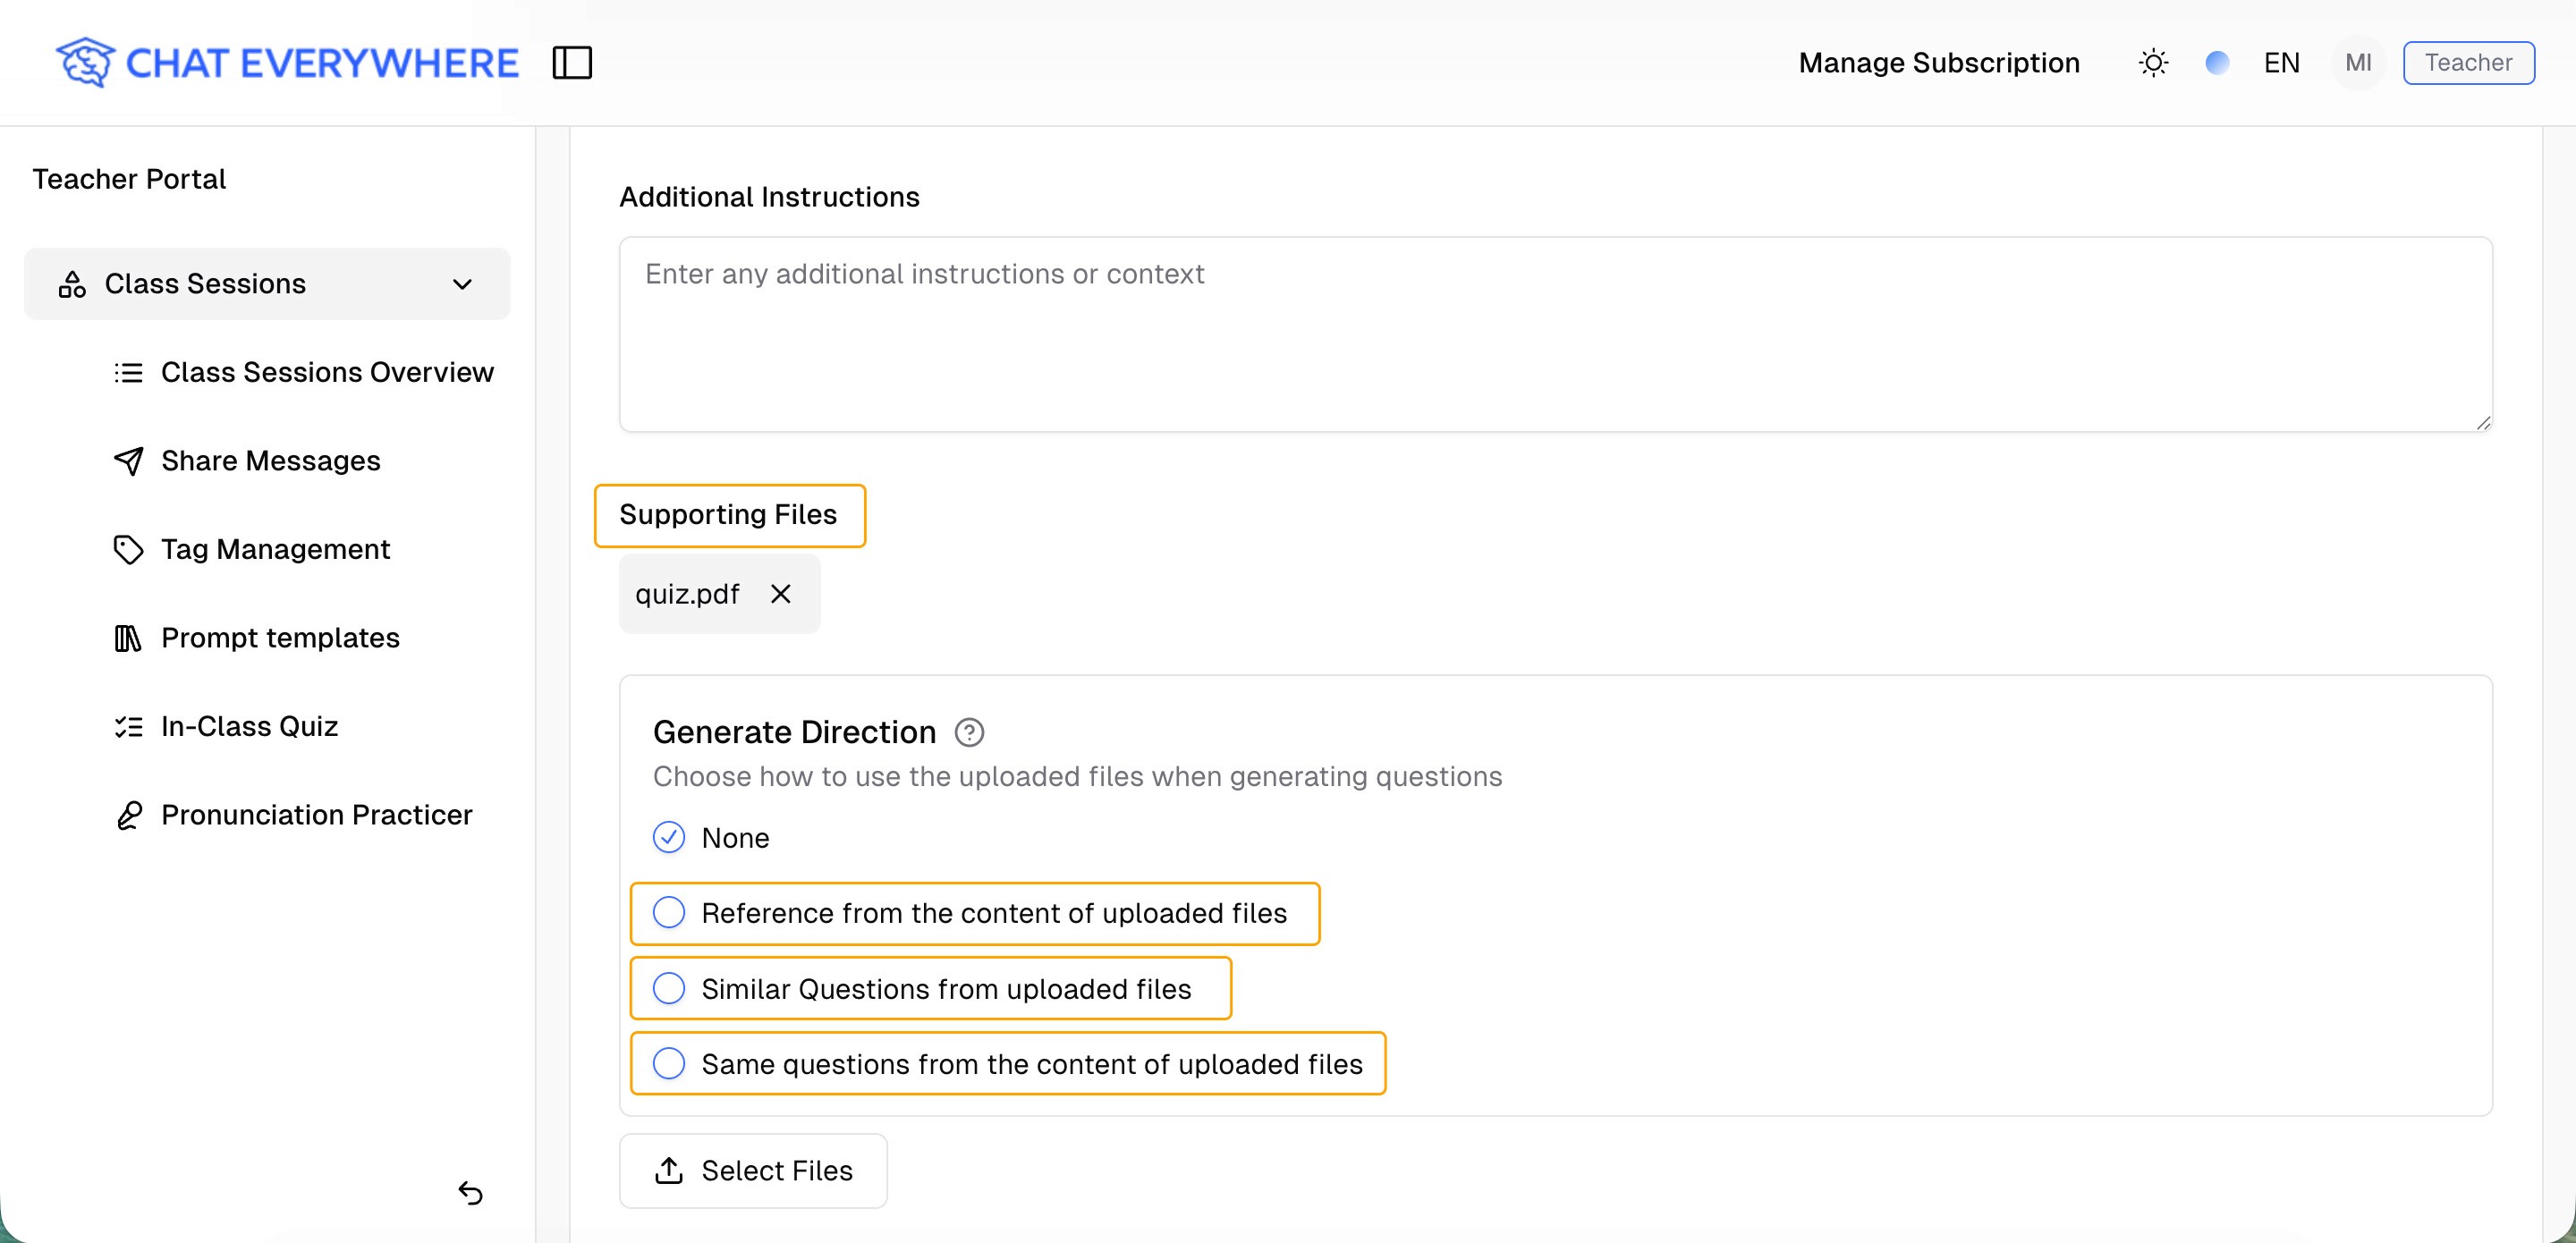Remove the quiz.pdf file with X
The height and width of the screenshot is (1243, 2576).
click(x=781, y=594)
